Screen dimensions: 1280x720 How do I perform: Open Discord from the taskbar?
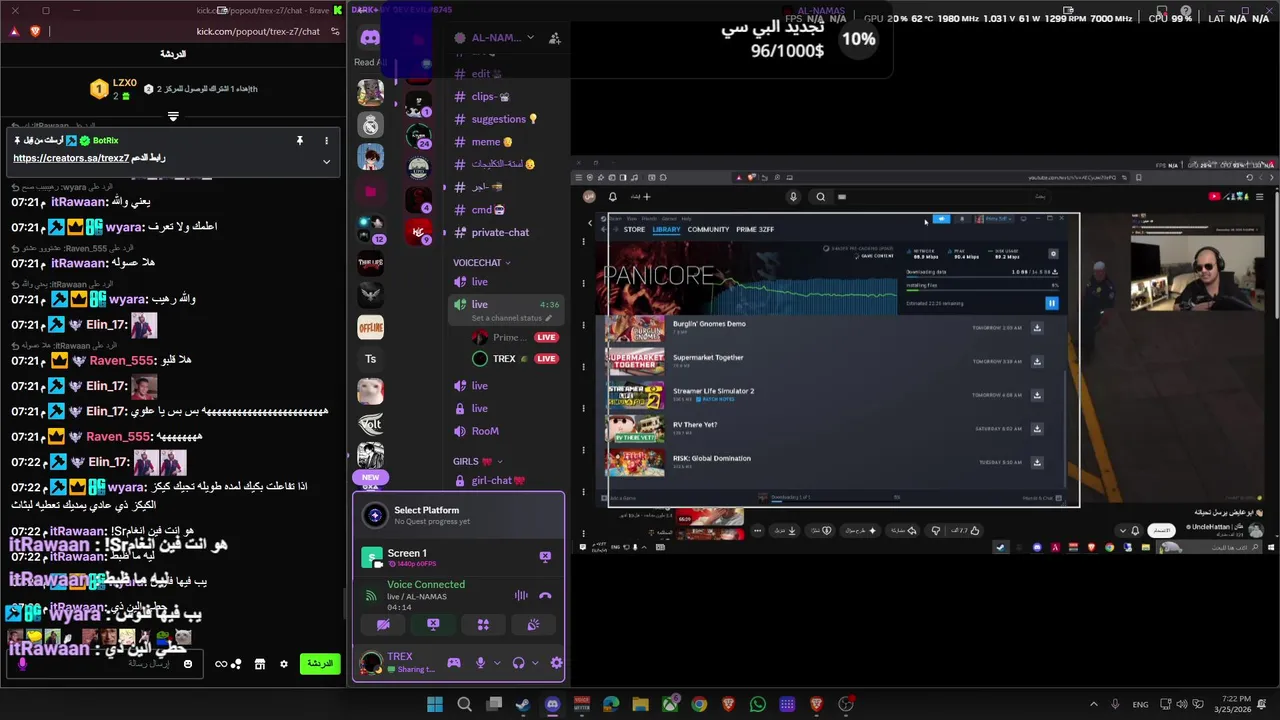click(x=552, y=705)
